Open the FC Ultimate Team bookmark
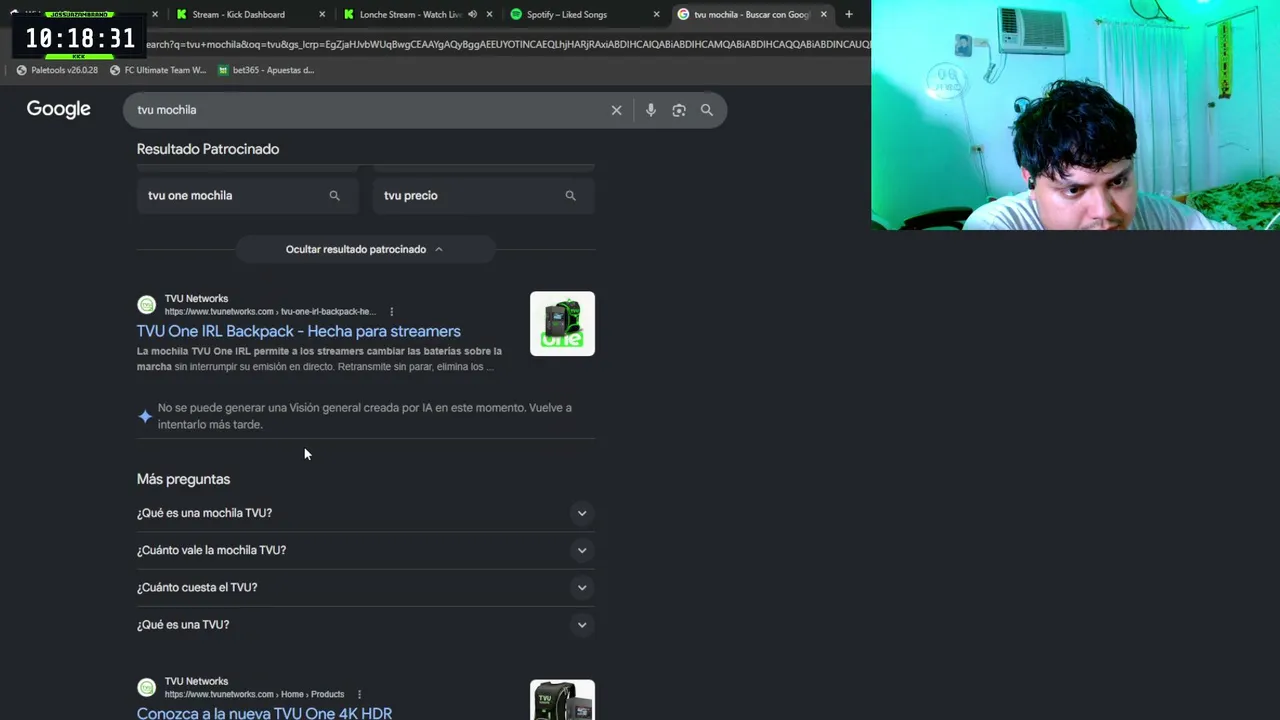The image size is (1280, 720). (x=157, y=70)
